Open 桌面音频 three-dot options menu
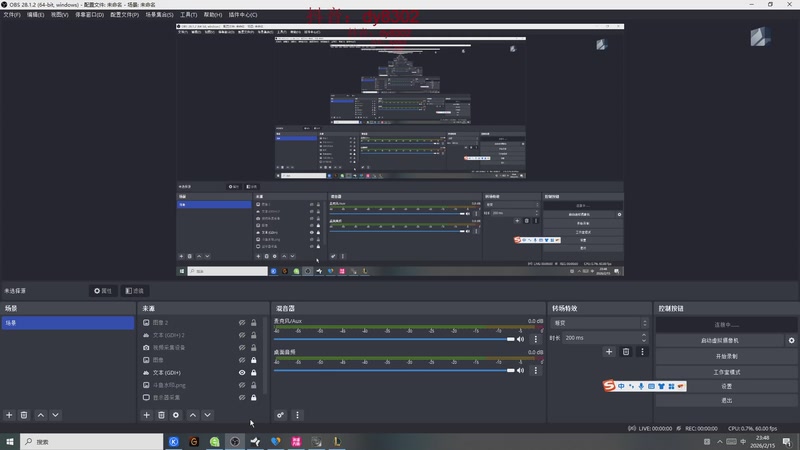Screen dimensions: 800x450 [535, 370]
